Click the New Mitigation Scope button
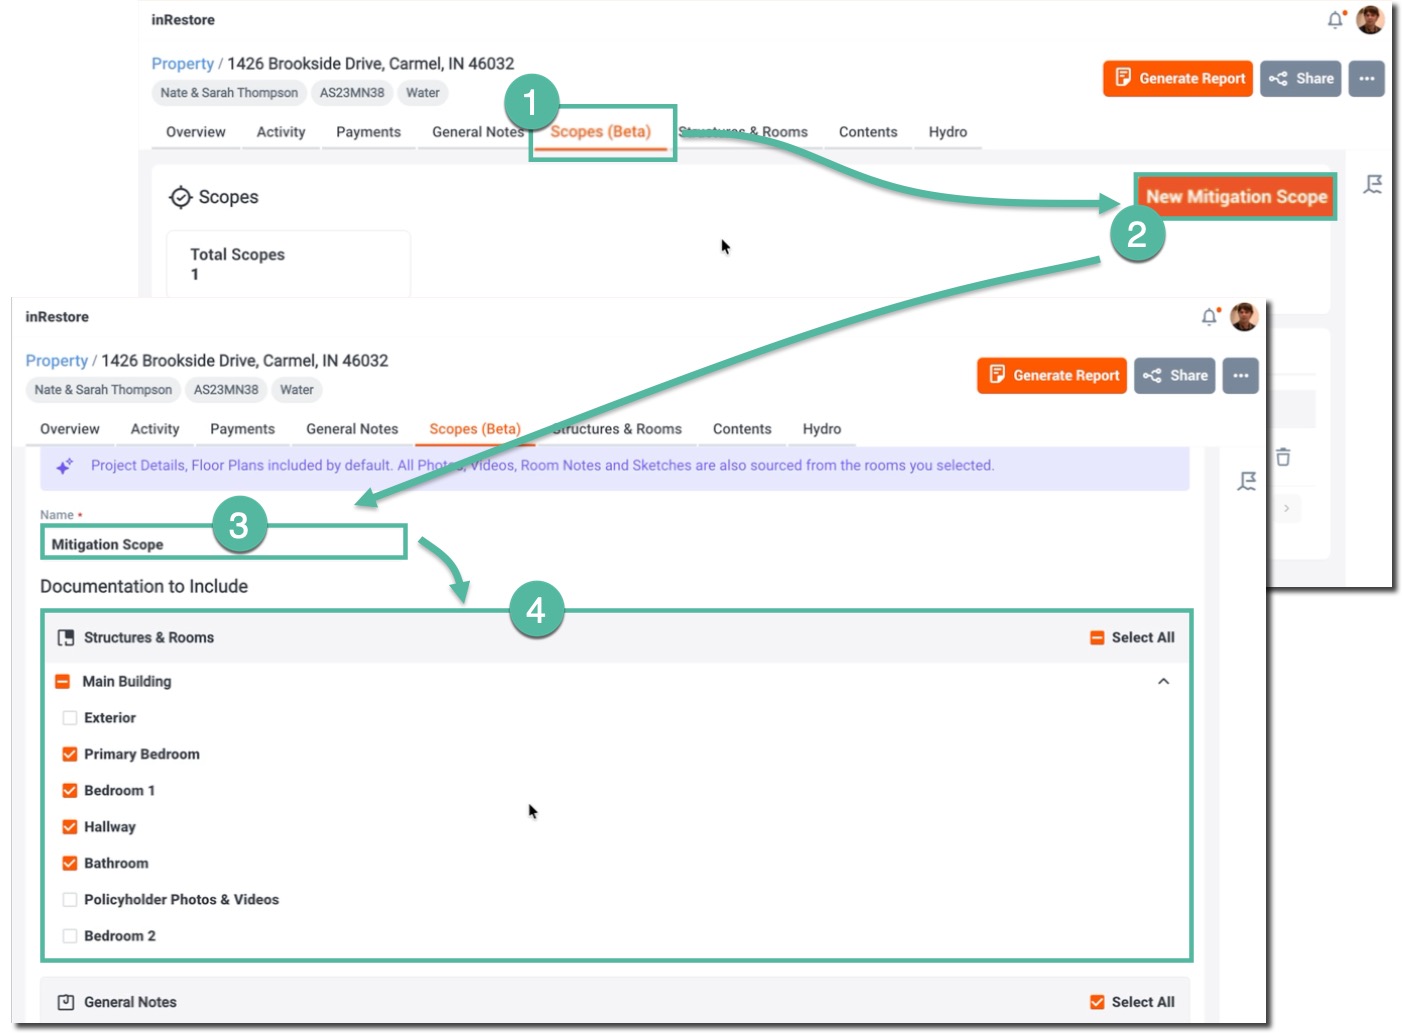This screenshot has width=1402, height=1033. [1236, 197]
